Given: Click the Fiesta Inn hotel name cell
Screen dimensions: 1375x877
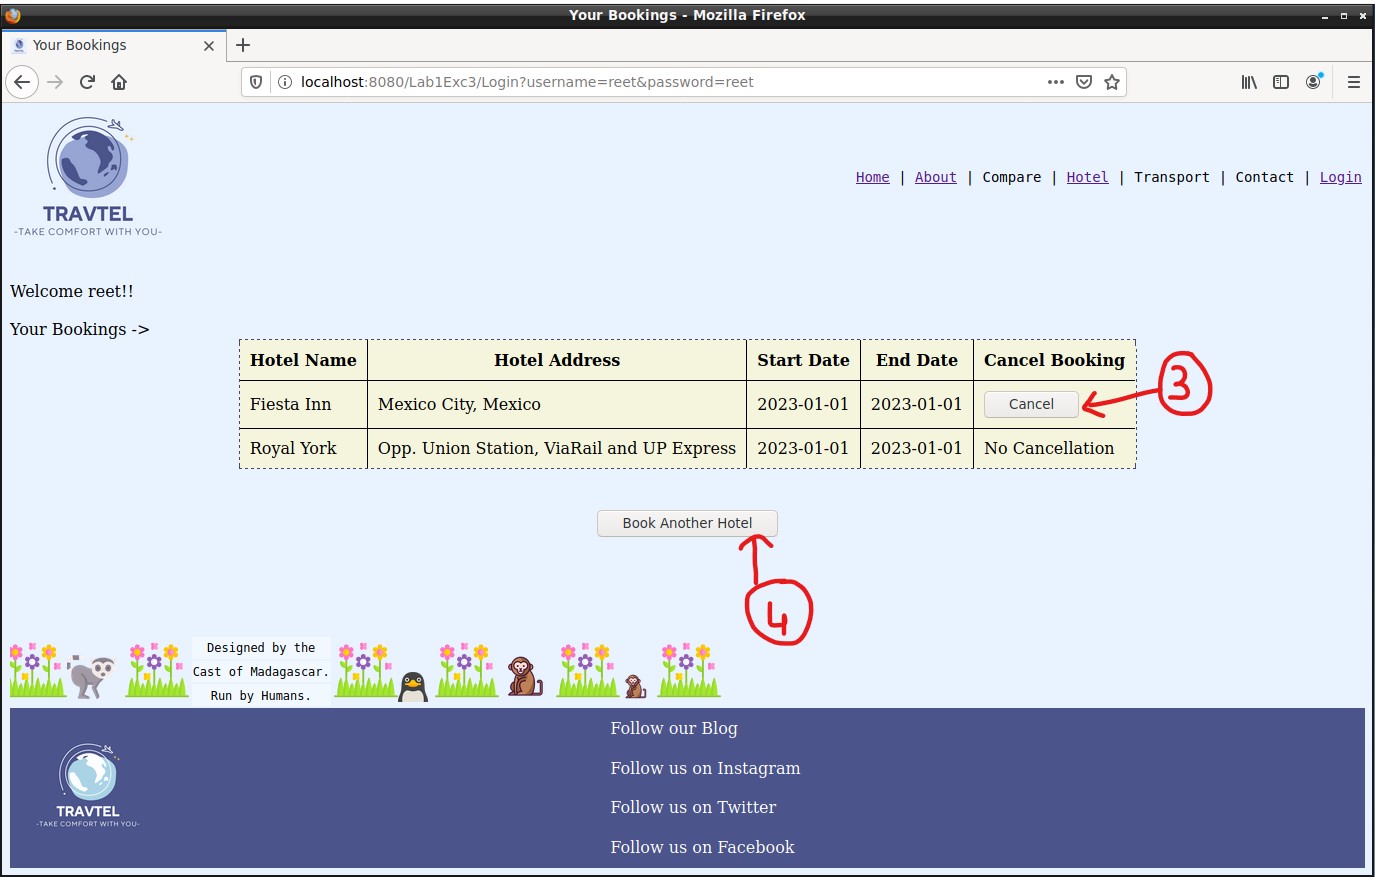Looking at the screenshot, I should click(x=304, y=404).
